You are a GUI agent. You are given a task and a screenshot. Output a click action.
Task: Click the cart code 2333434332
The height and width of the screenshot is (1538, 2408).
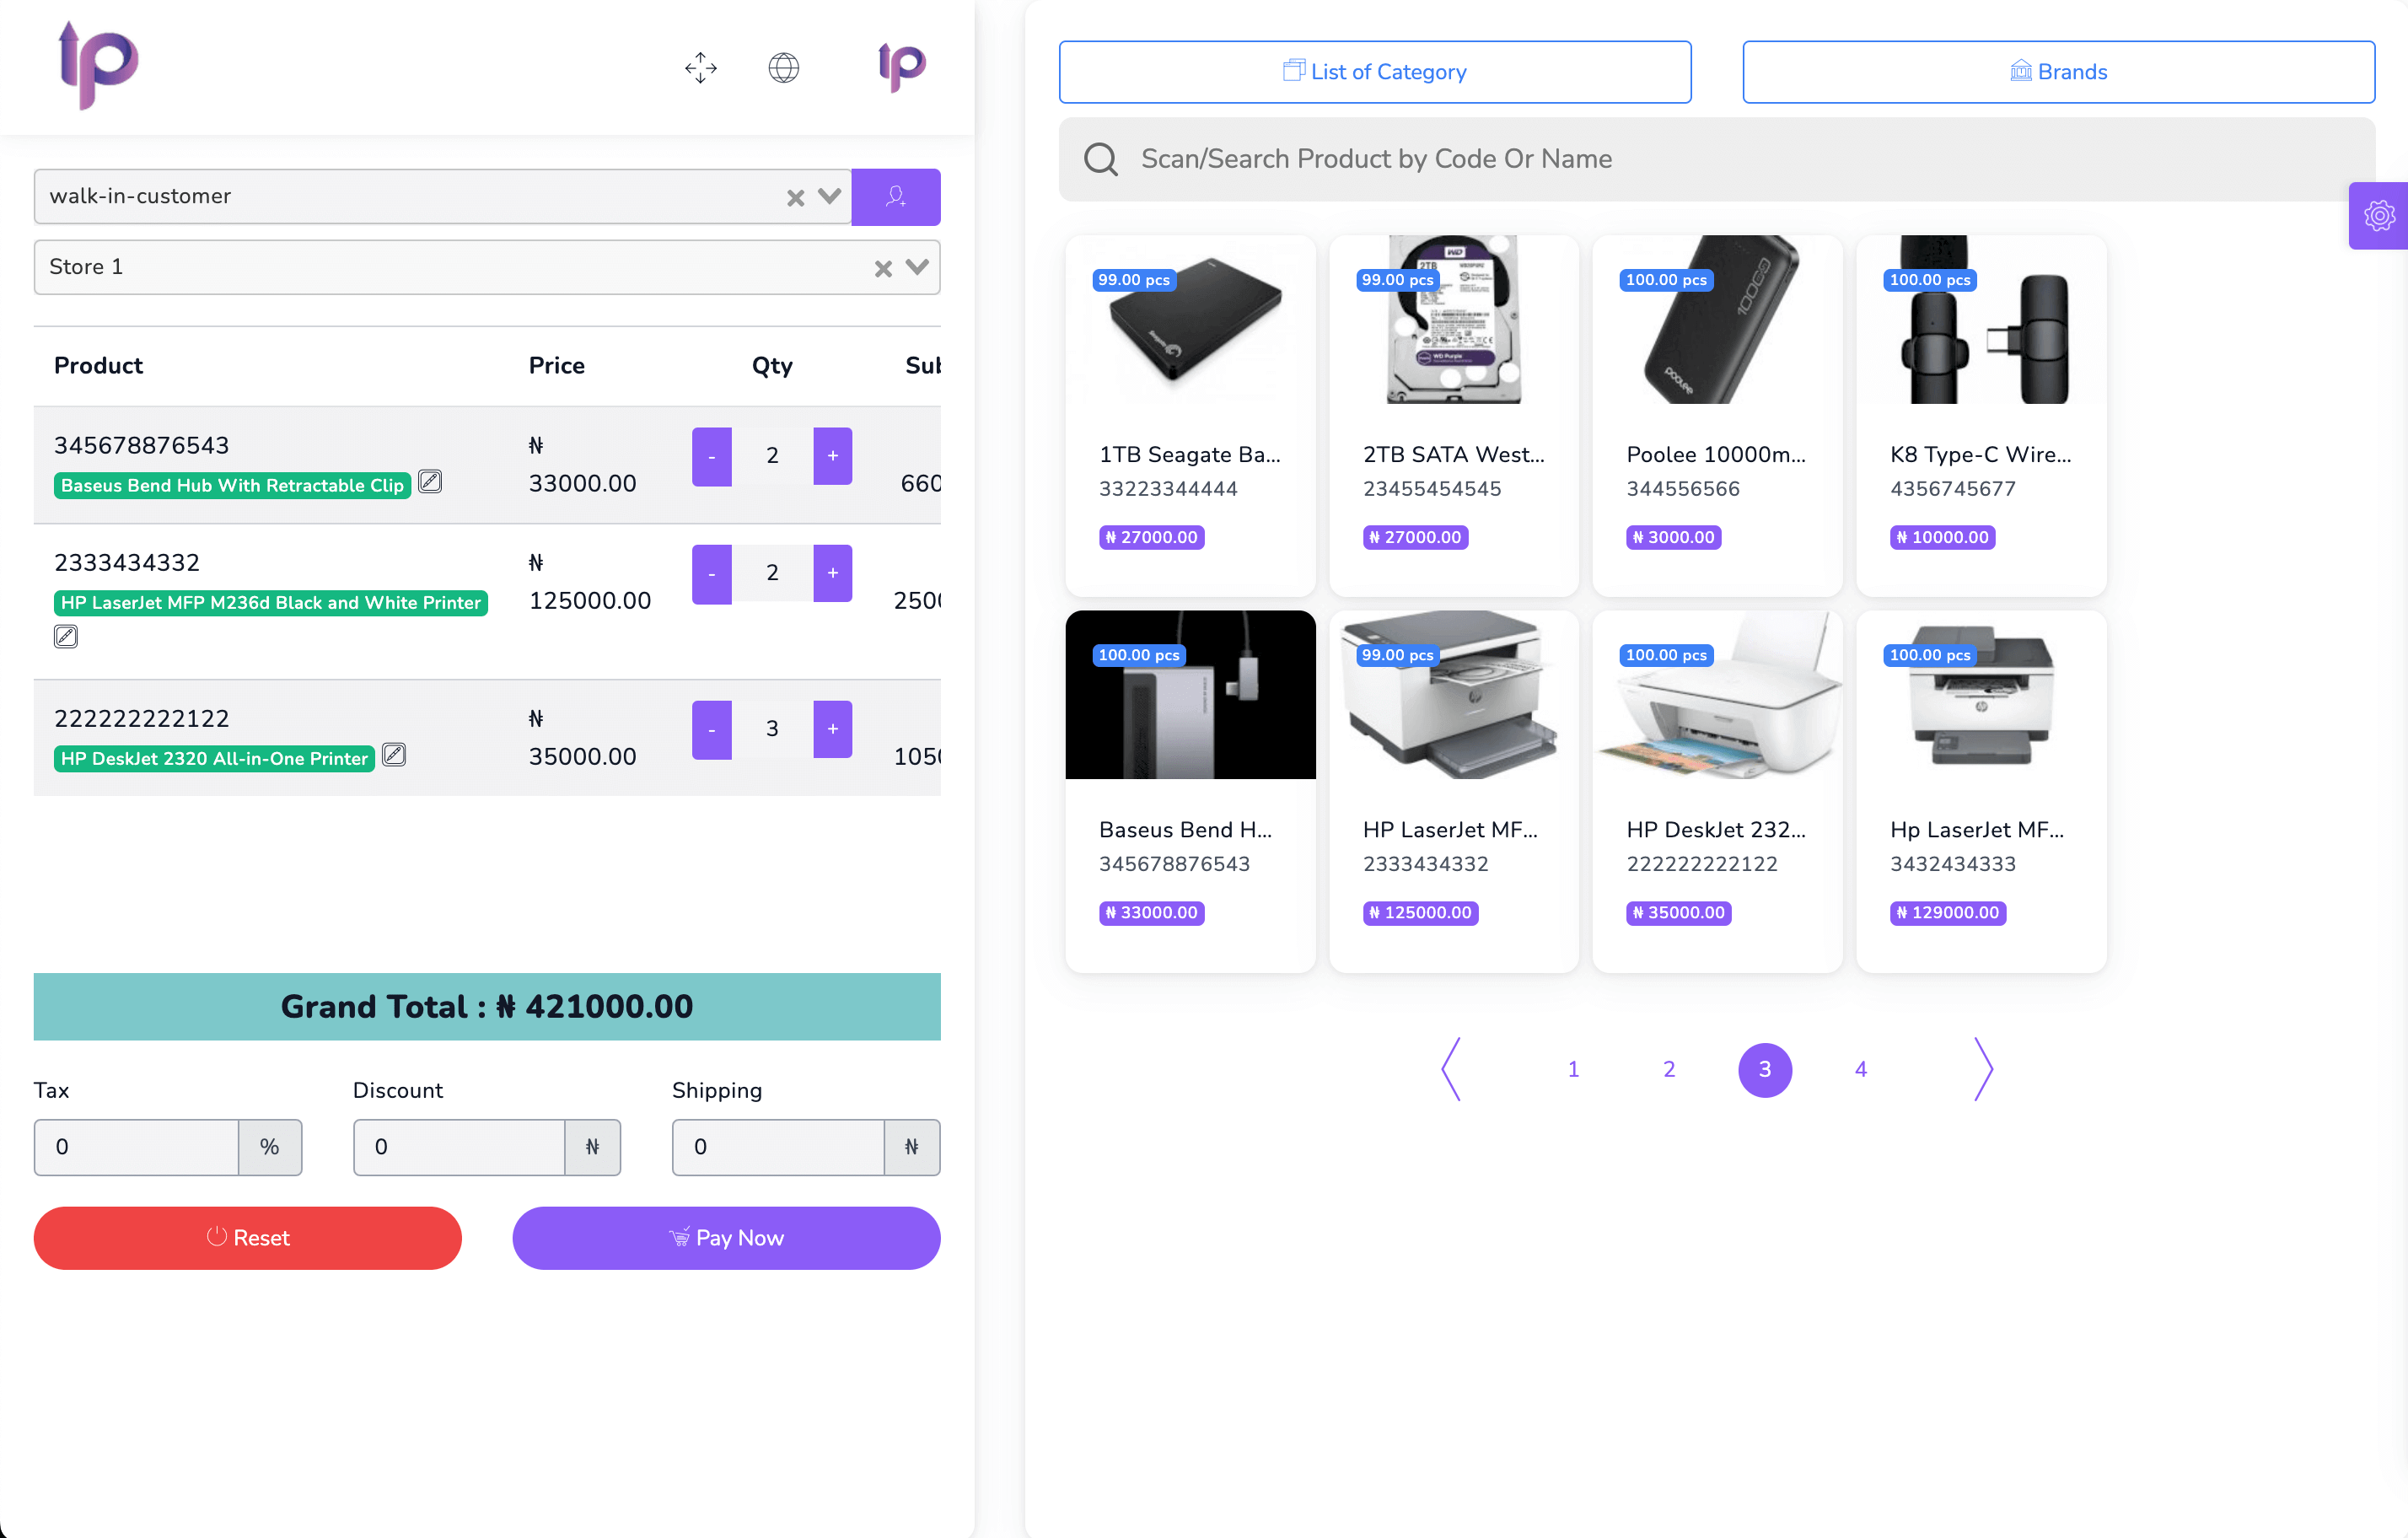(127, 562)
